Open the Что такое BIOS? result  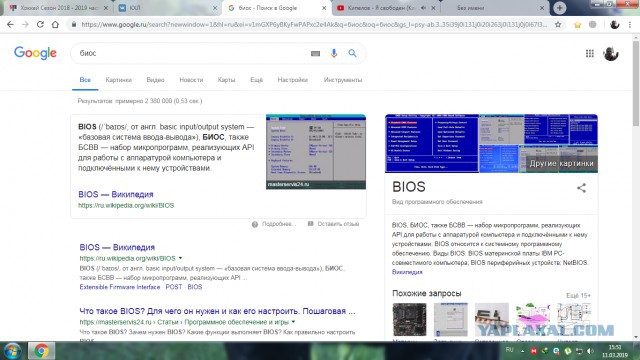click(x=217, y=311)
